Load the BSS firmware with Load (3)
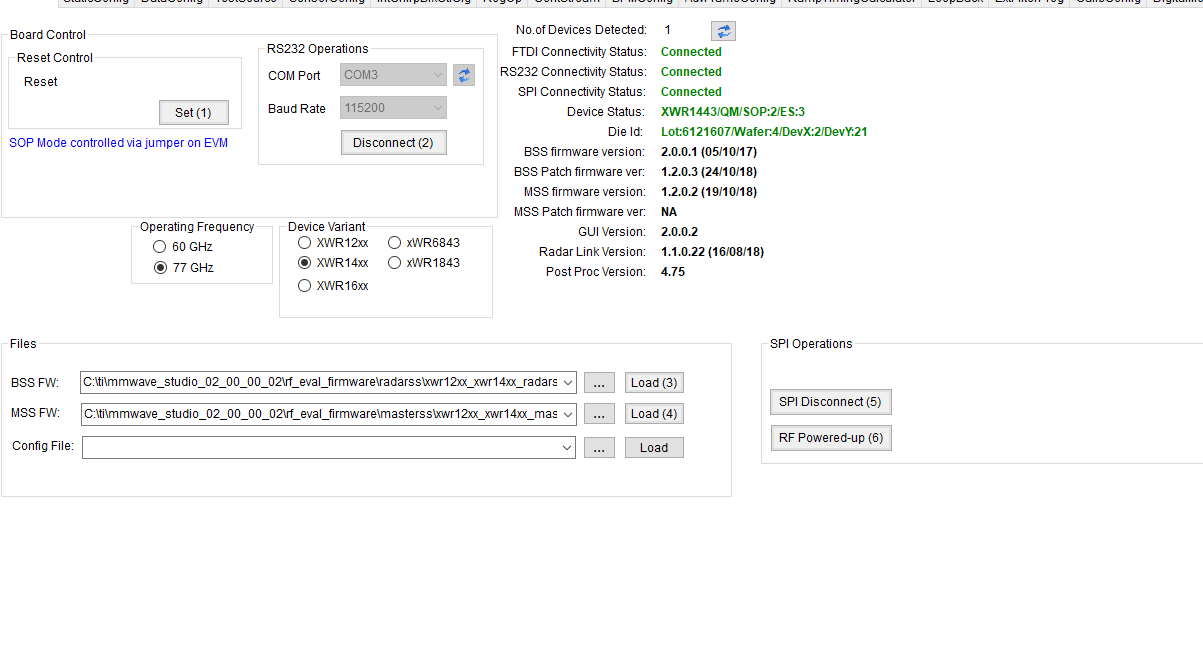This screenshot has height=665, width=1203. point(653,382)
